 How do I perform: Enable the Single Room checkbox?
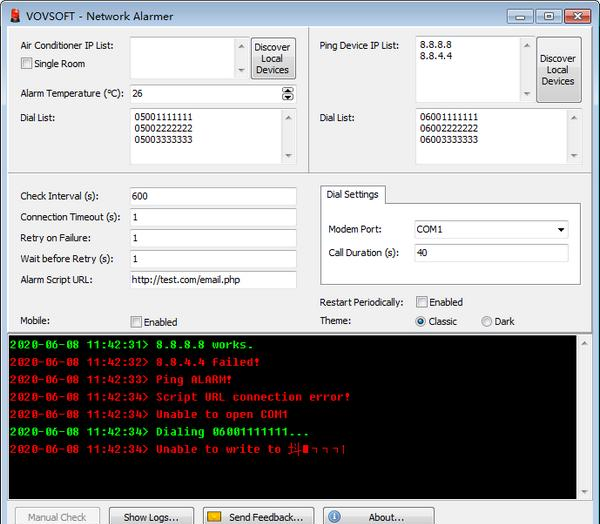tap(27, 64)
